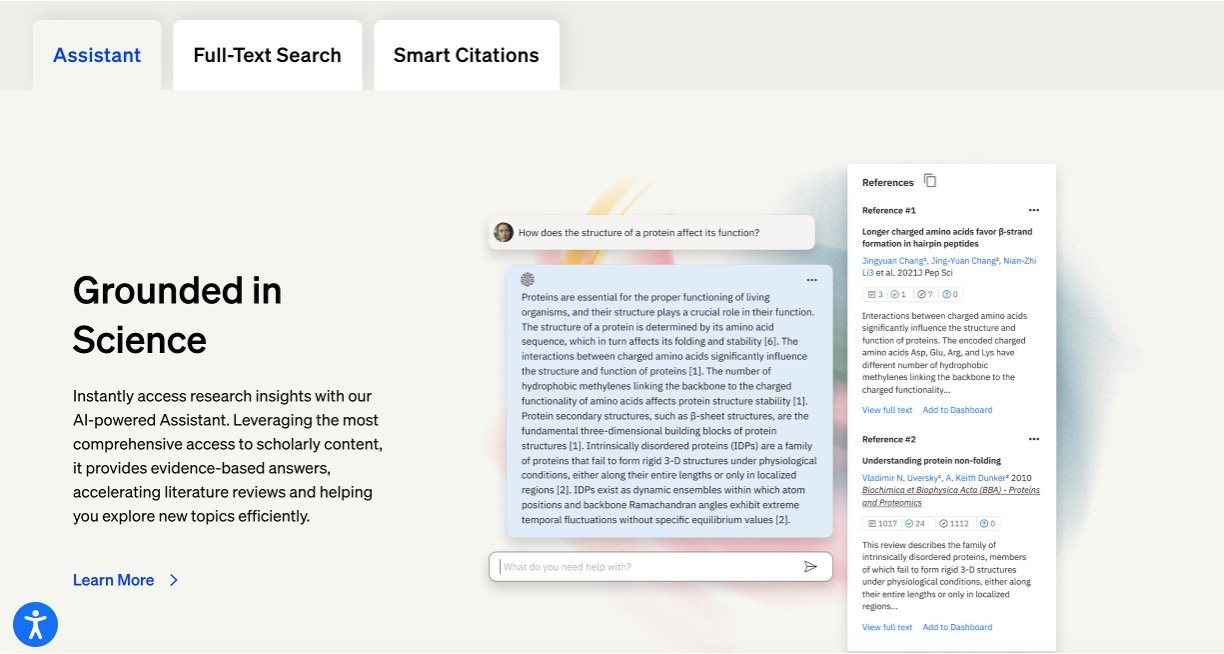Click the send arrow in chat box
The width and height of the screenshot is (1224, 654).
[x=810, y=566]
